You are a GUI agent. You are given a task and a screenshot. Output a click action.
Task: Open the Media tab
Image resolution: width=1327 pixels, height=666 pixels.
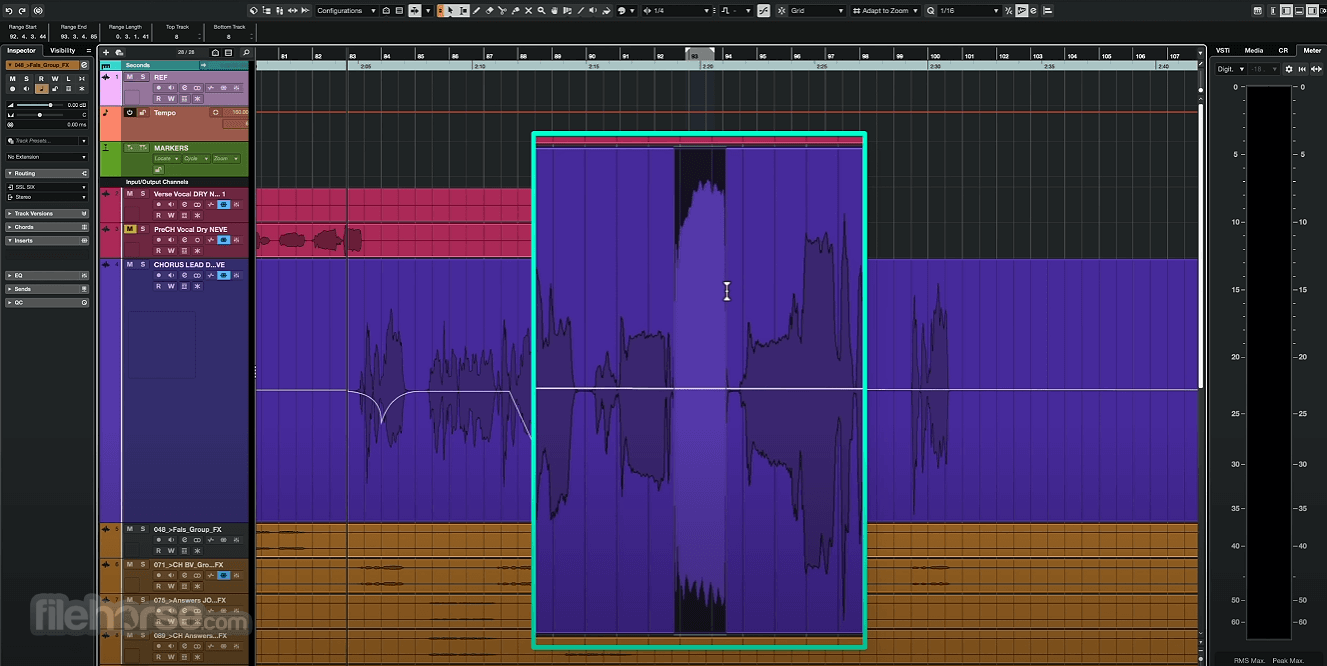click(1253, 50)
